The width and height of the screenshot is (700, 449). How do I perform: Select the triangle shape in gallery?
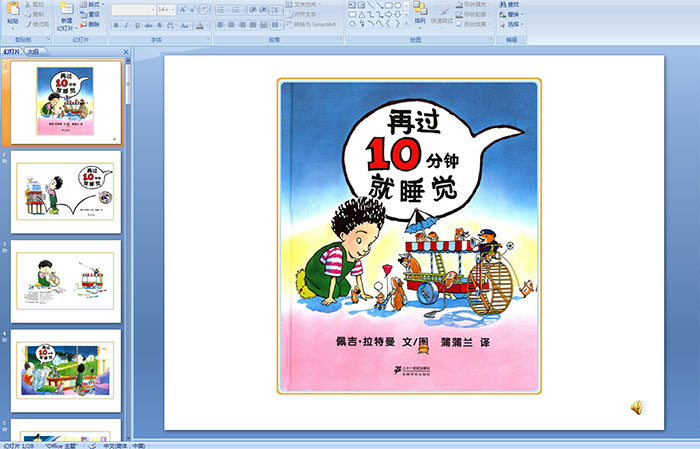[362, 15]
